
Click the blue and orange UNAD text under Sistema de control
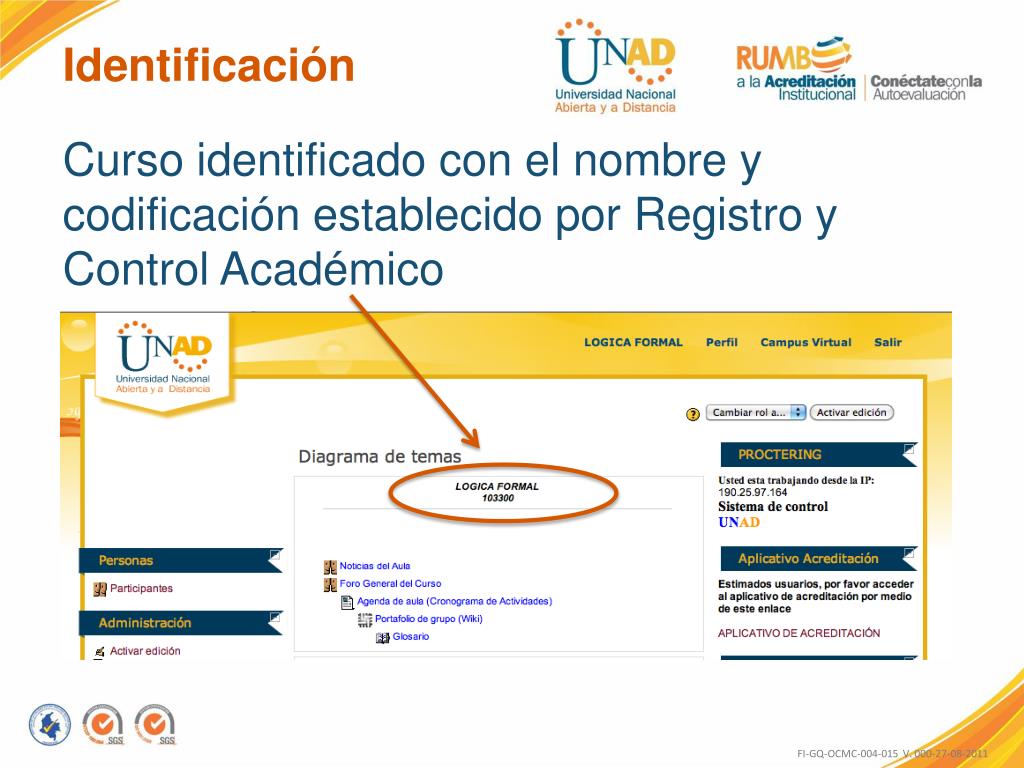[x=739, y=522]
